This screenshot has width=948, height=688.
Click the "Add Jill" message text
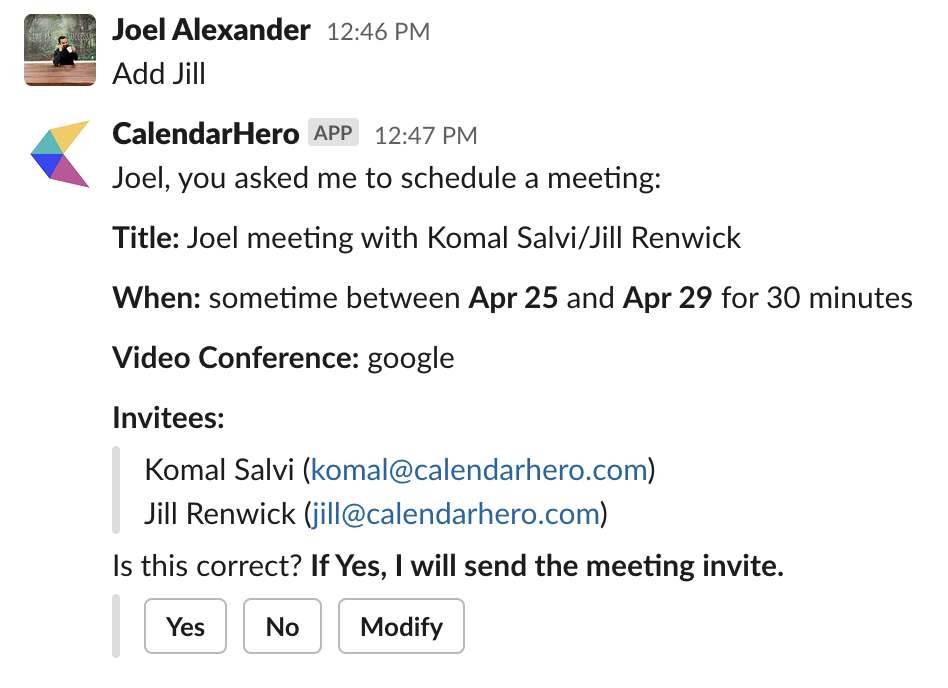(159, 74)
